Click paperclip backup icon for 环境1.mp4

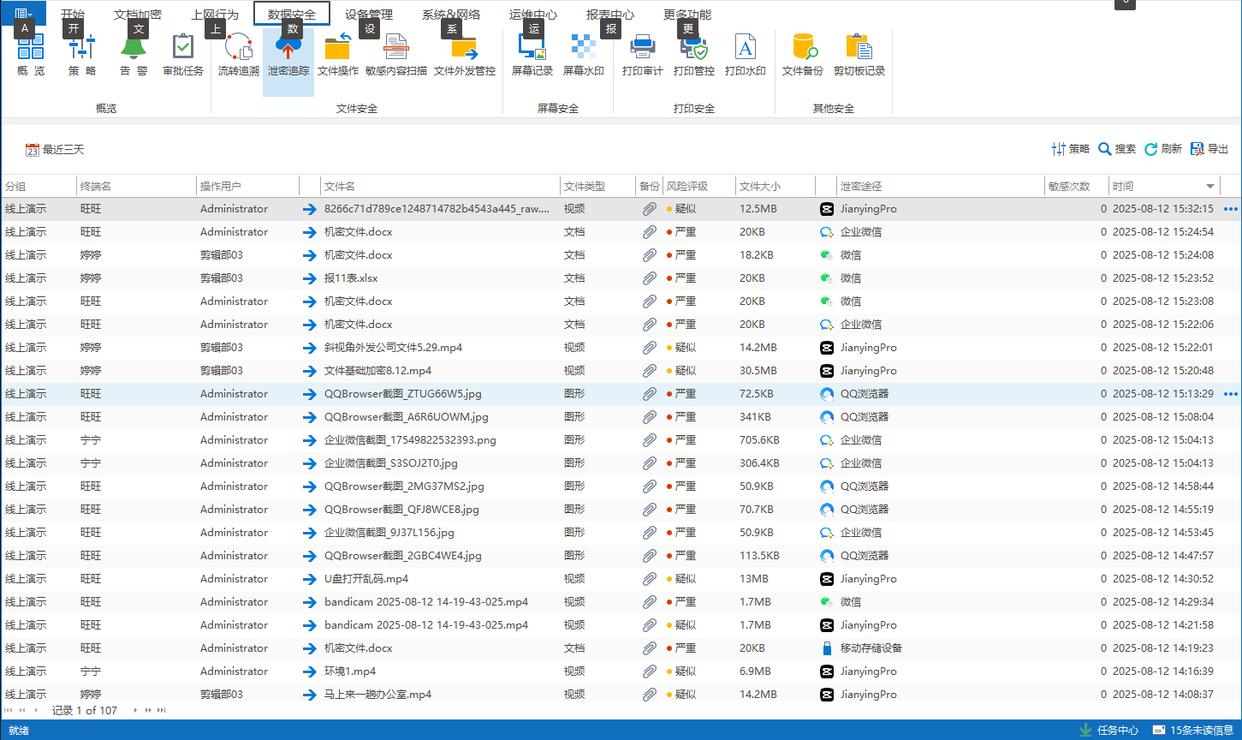coord(649,671)
